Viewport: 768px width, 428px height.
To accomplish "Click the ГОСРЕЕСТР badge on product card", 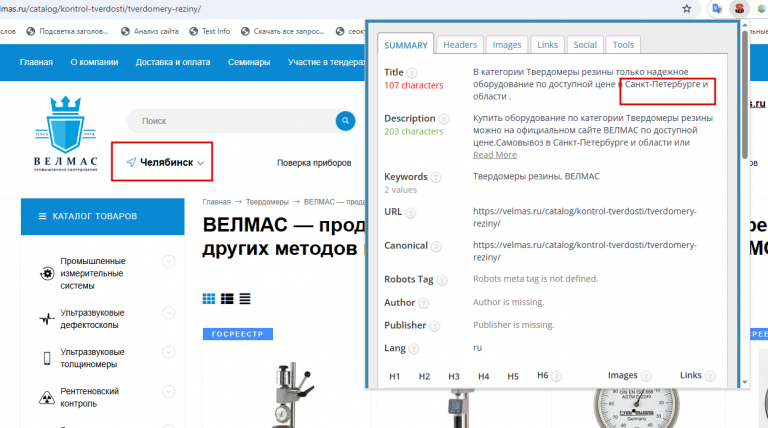I will pos(238,334).
